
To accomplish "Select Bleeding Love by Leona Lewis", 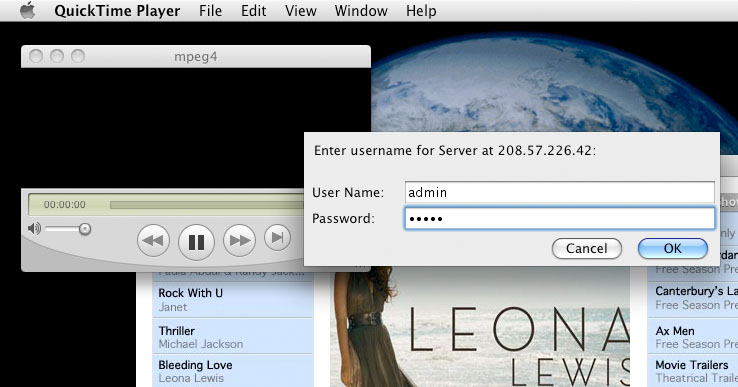I will [x=233, y=371].
